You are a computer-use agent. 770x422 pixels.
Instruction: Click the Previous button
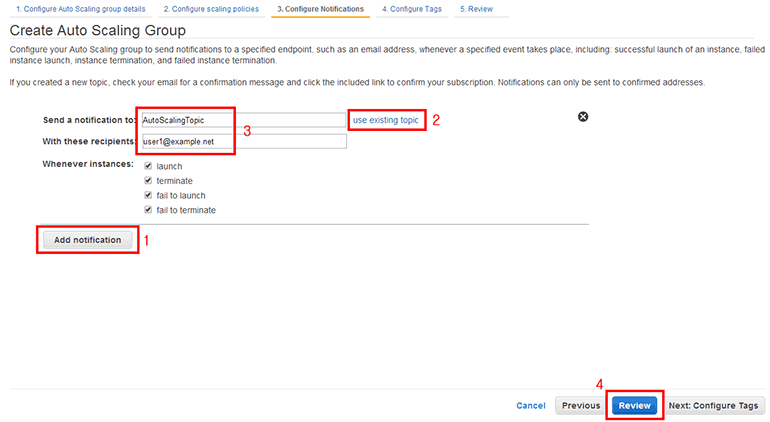point(580,406)
